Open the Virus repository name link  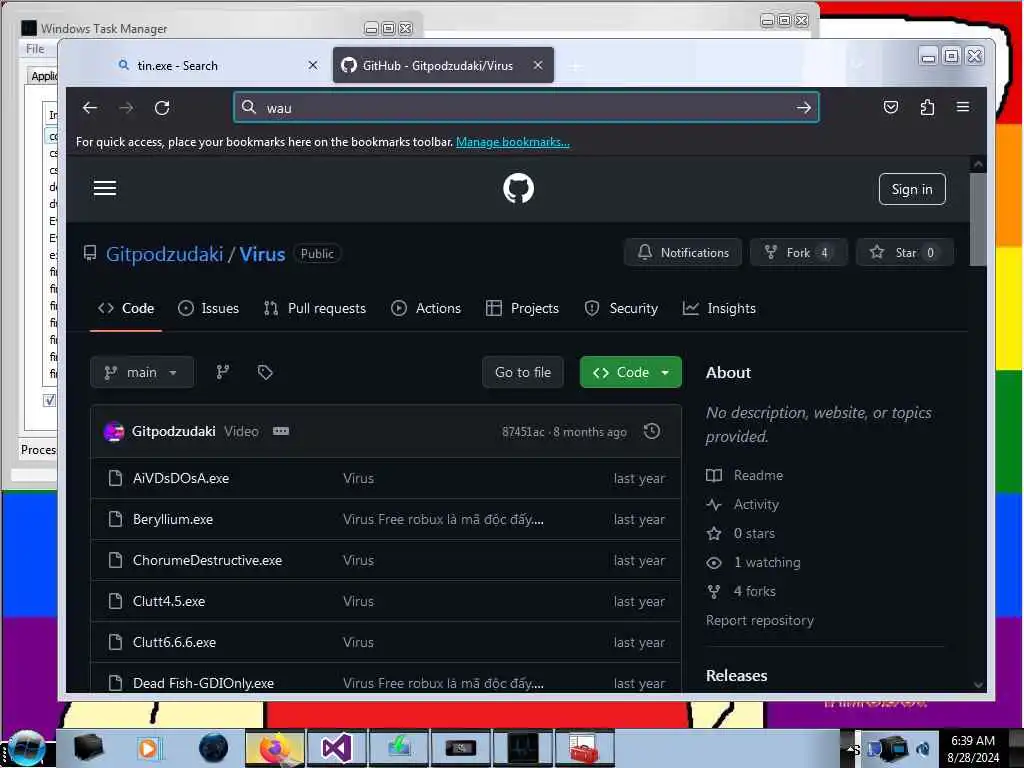click(x=262, y=254)
